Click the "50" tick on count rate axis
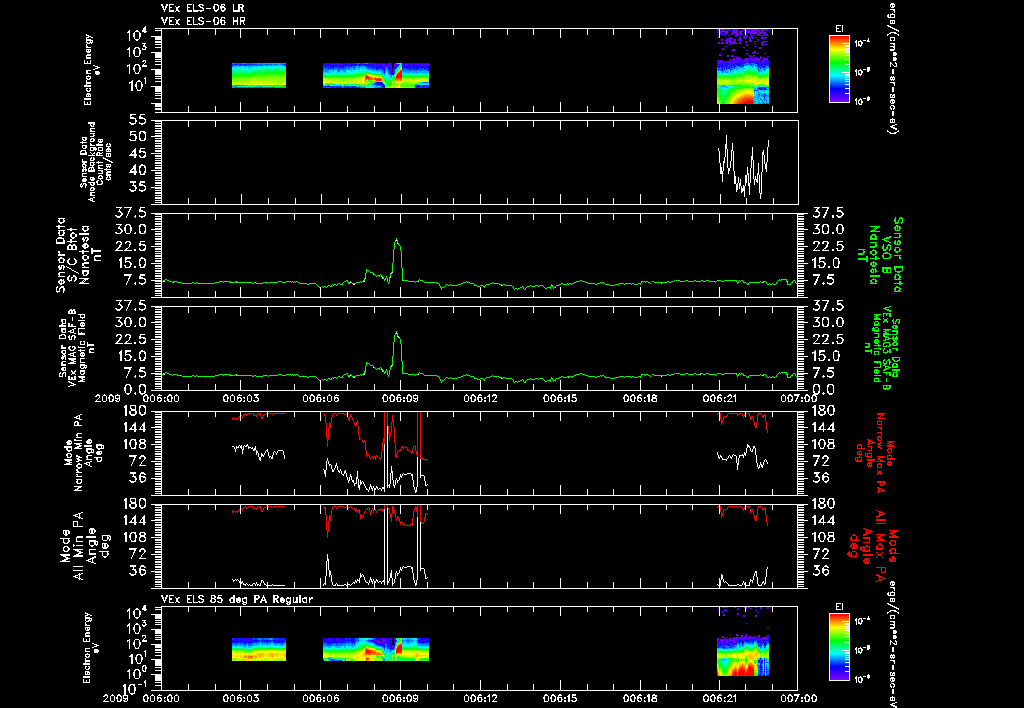This screenshot has height=708, width=1024. pos(138,137)
